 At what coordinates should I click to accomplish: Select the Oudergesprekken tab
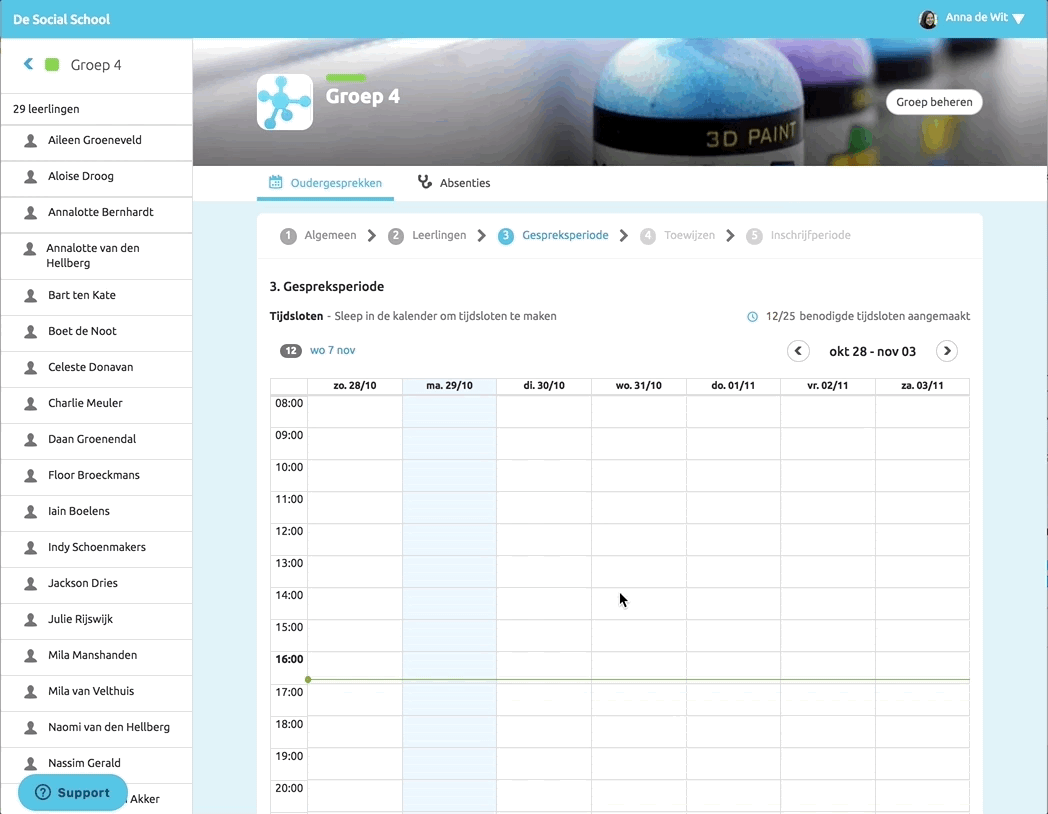[x=325, y=183]
